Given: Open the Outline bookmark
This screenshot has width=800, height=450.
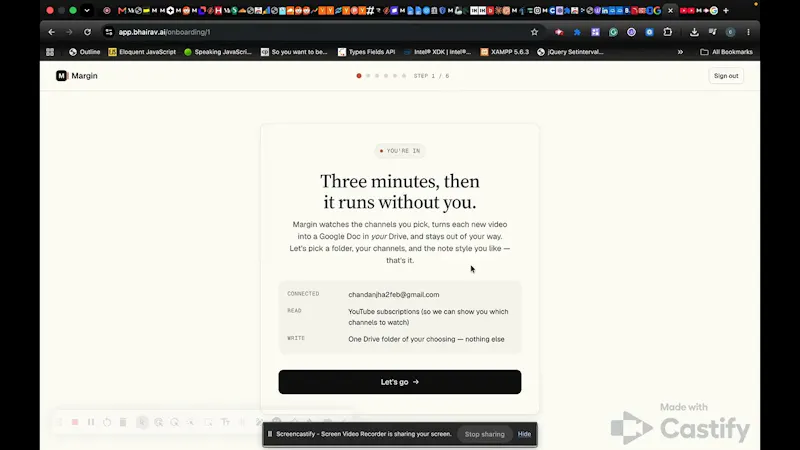Looking at the screenshot, I should pyautogui.click(x=85, y=52).
